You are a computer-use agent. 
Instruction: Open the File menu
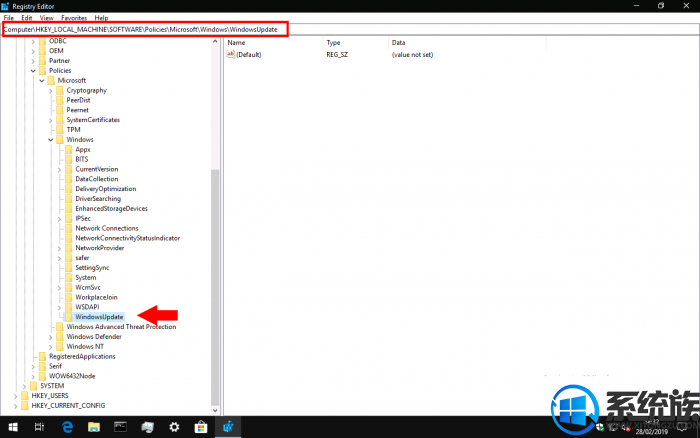(8, 18)
